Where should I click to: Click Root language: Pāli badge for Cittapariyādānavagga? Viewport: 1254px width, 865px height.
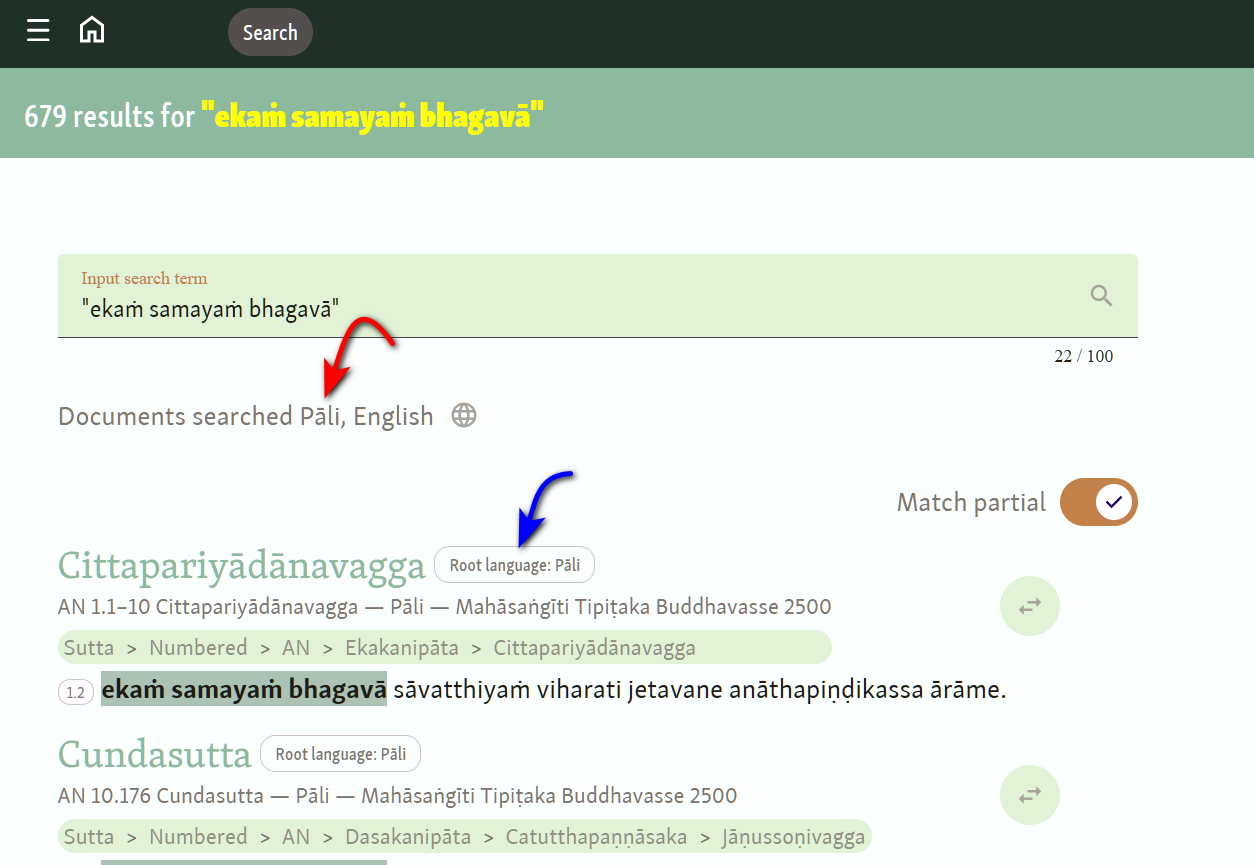click(514, 565)
